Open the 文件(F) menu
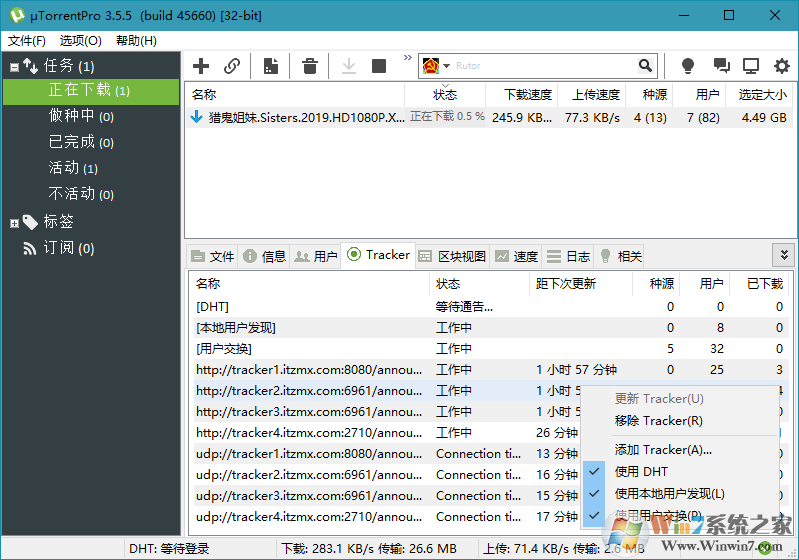 (26, 41)
